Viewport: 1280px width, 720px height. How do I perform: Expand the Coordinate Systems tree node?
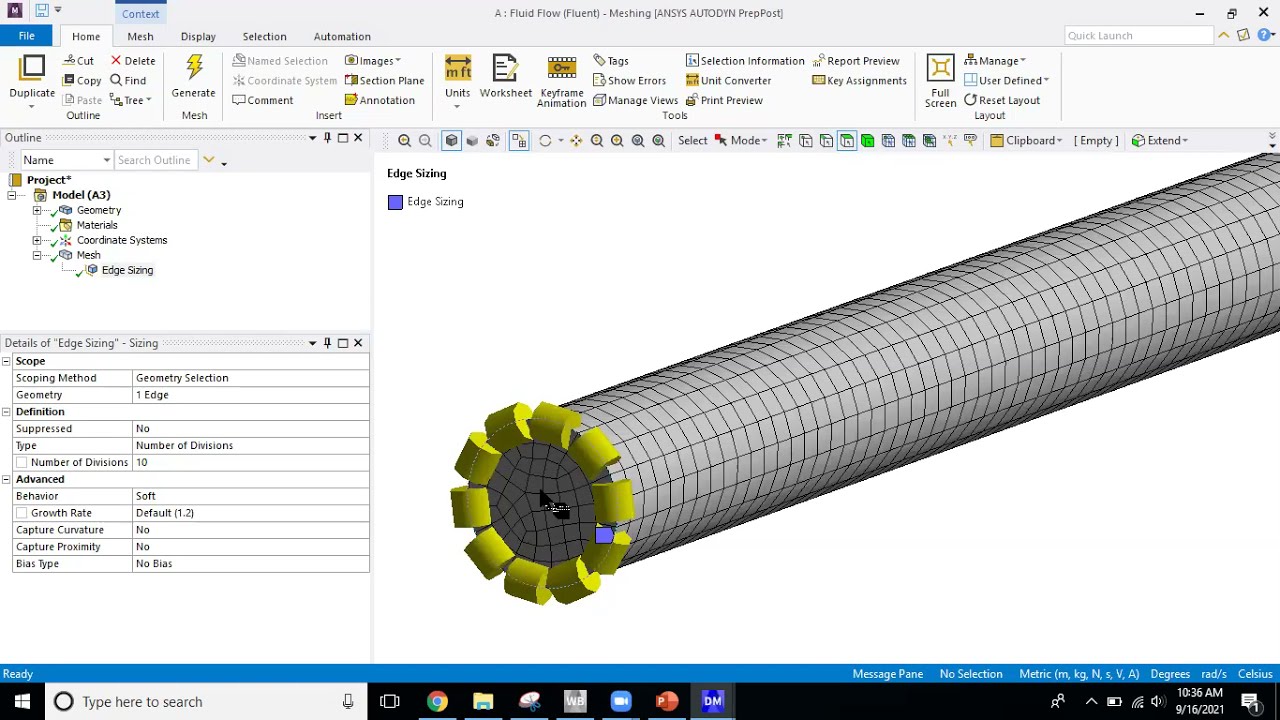pos(37,241)
